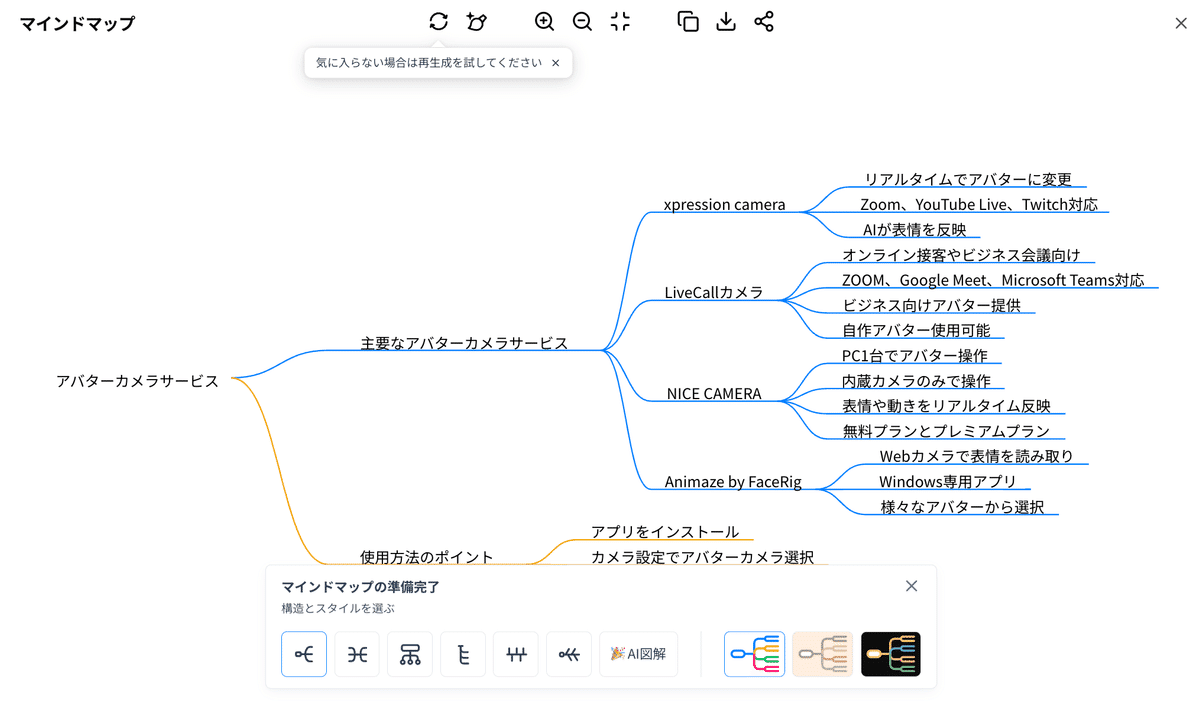
Task: Dismiss the regenerate hint tooltip
Action: tap(556, 62)
